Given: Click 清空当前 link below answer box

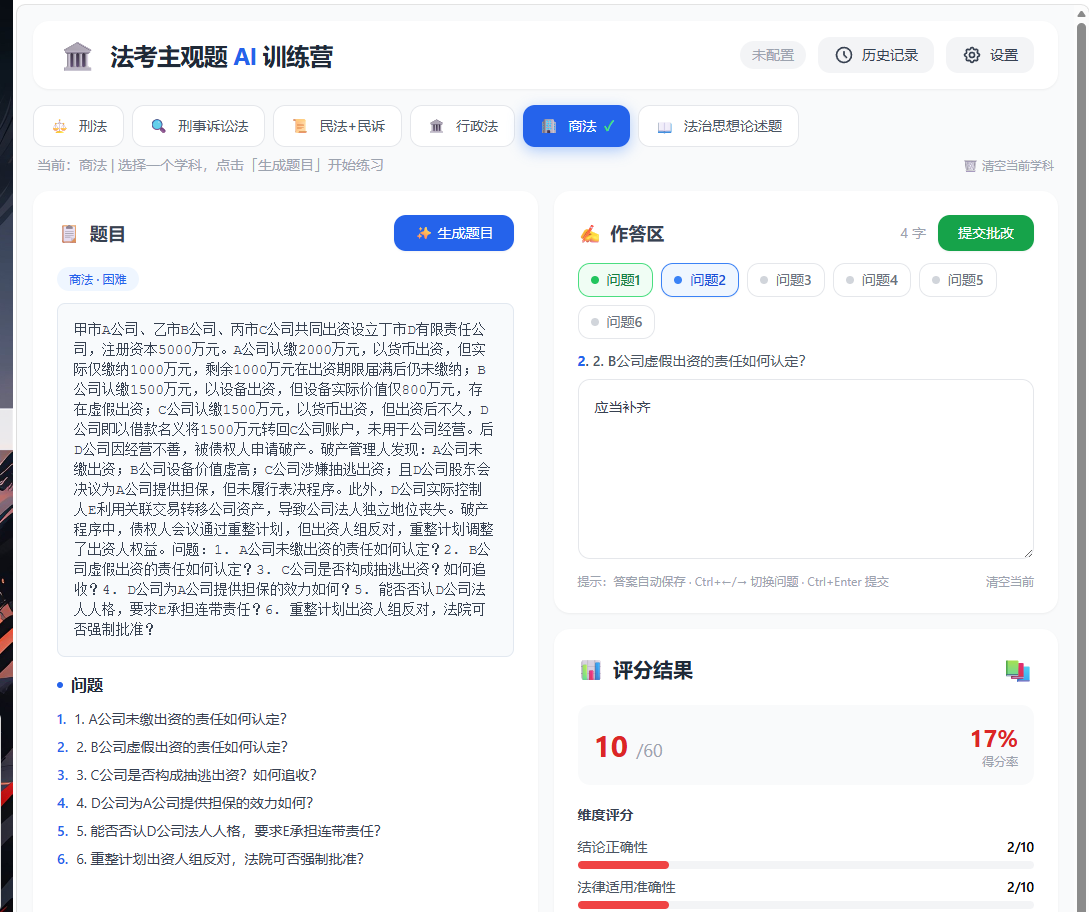Looking at the screenshot, I should tap(1009, 582).
